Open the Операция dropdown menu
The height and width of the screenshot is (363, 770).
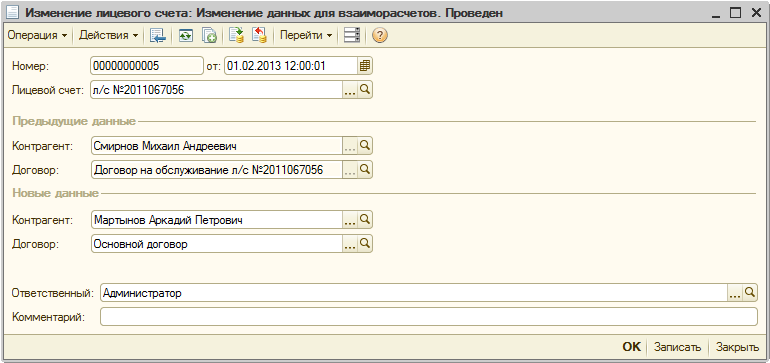click(x=37, y=35)
